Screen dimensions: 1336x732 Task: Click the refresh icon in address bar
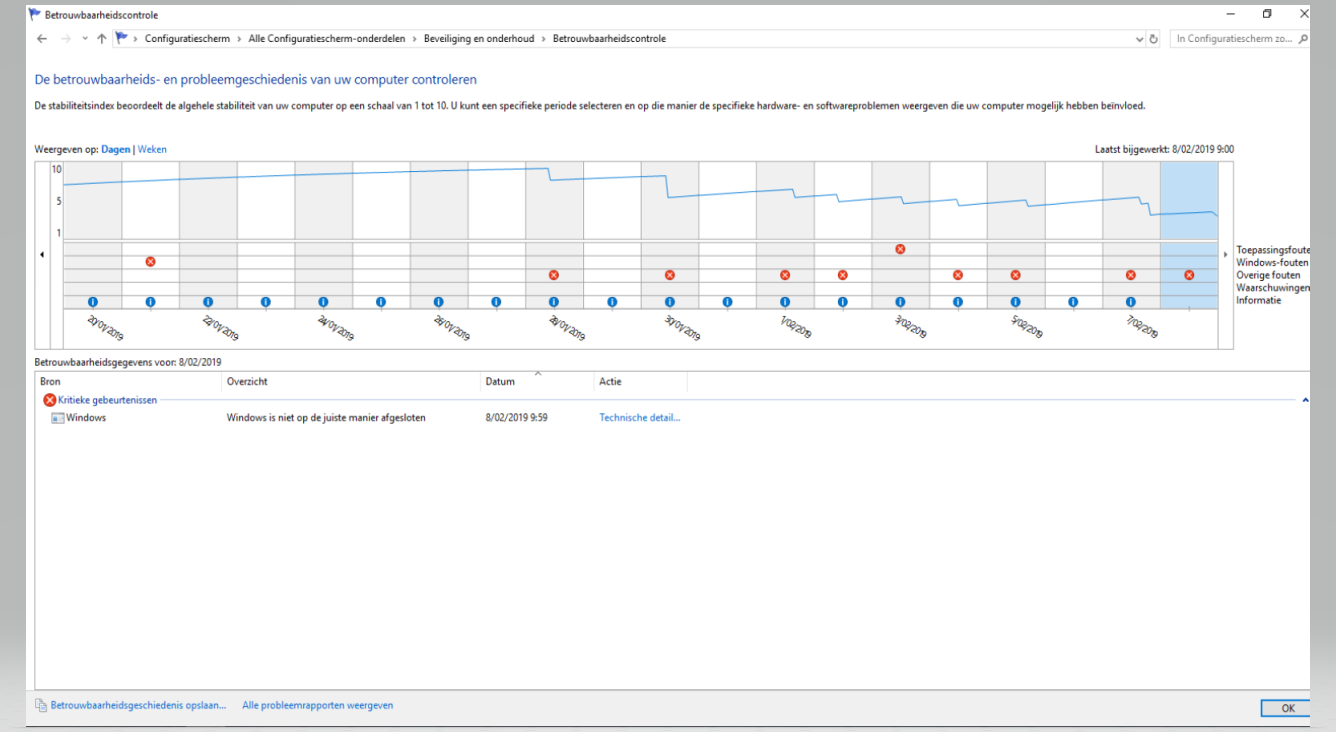[x=1154, y=39]
